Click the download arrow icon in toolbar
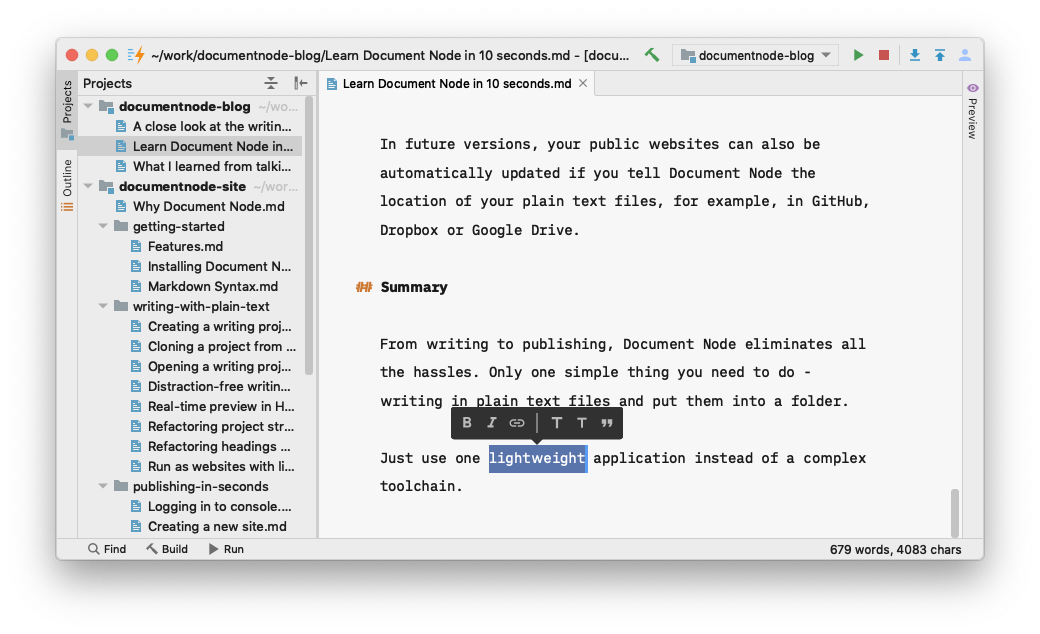Viewport: 1040px width, 634px height. click(x=915, y=55)
